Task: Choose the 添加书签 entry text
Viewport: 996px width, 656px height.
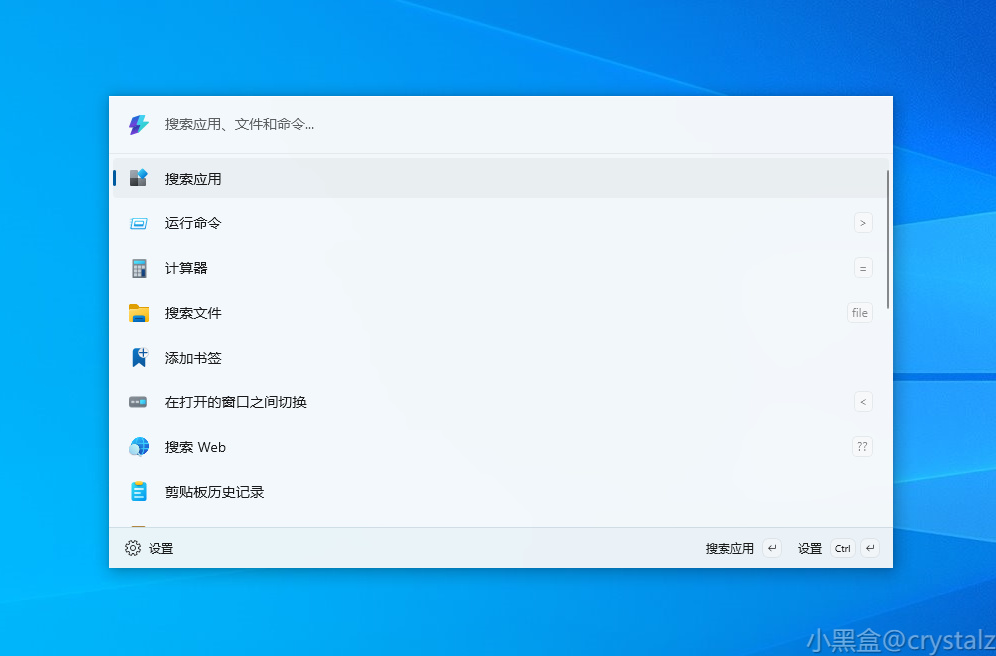Action: (193, 358)
